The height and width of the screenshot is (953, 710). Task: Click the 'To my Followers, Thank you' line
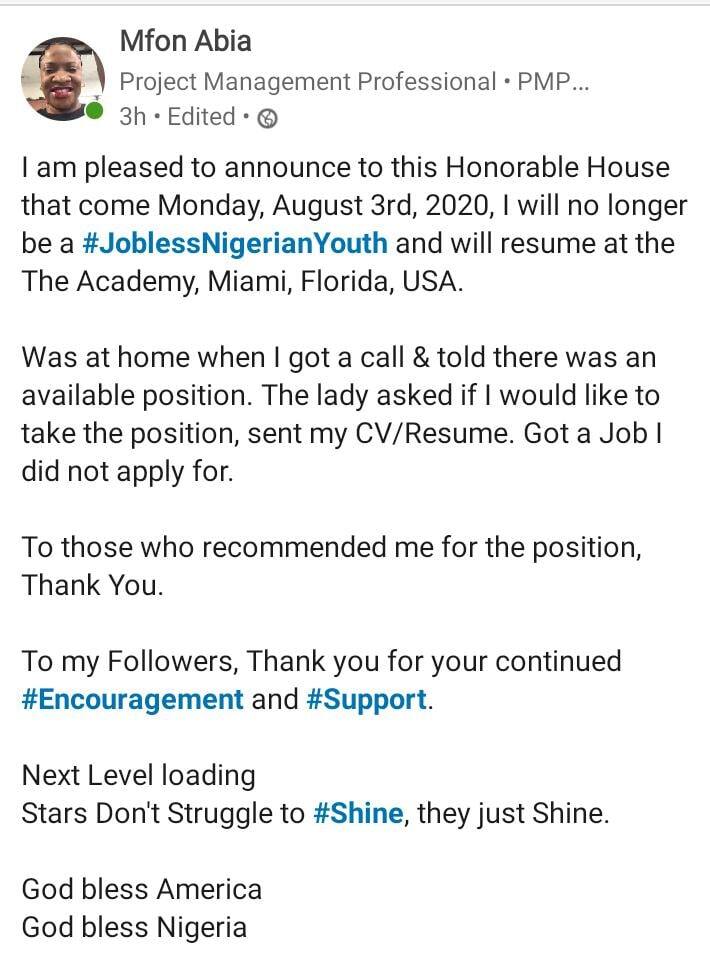(x=322, y=661)
